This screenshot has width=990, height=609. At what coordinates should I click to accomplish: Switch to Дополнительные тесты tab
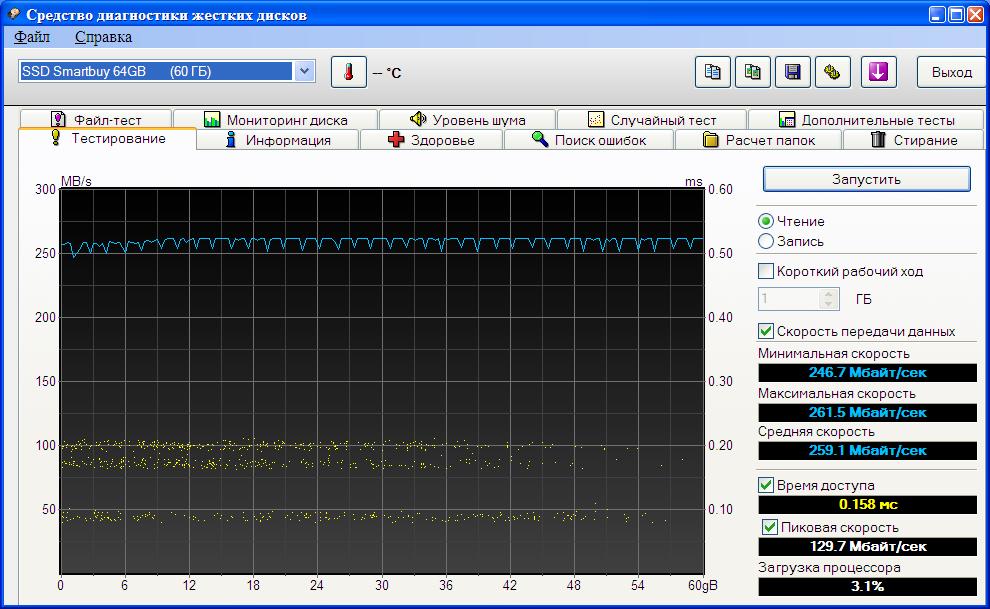click(866, 119)
